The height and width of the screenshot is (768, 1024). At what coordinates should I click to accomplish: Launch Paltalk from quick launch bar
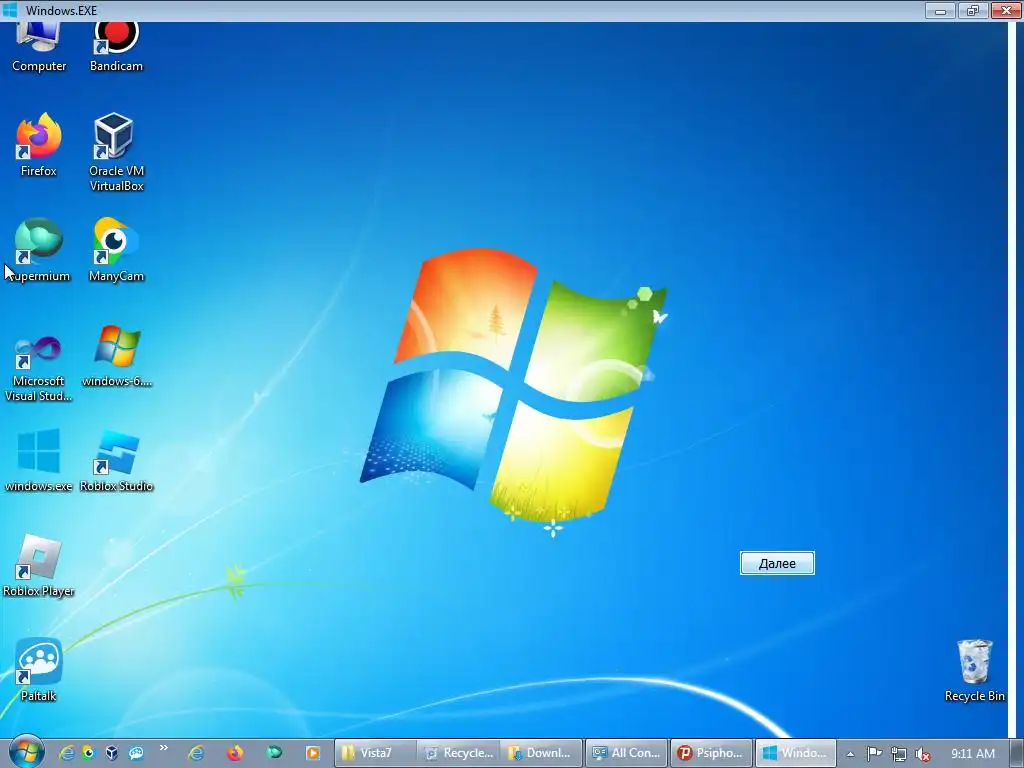(136, 753)
